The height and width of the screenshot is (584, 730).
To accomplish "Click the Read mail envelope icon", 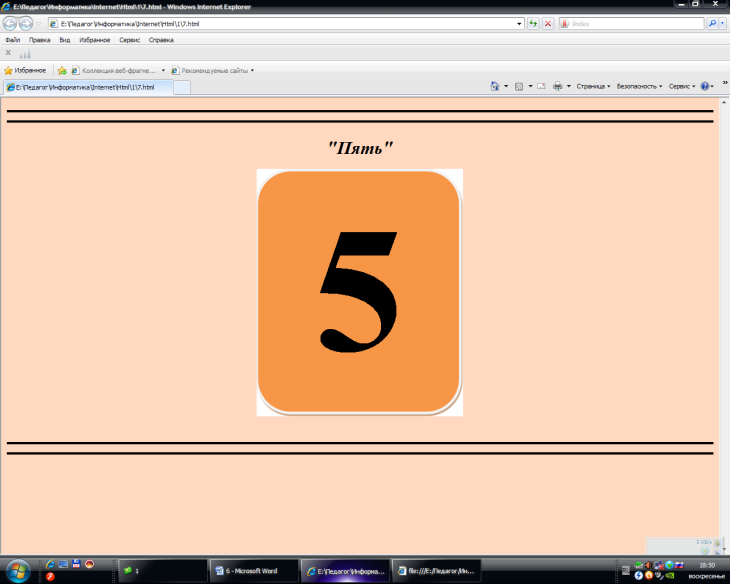I will 541,86.
